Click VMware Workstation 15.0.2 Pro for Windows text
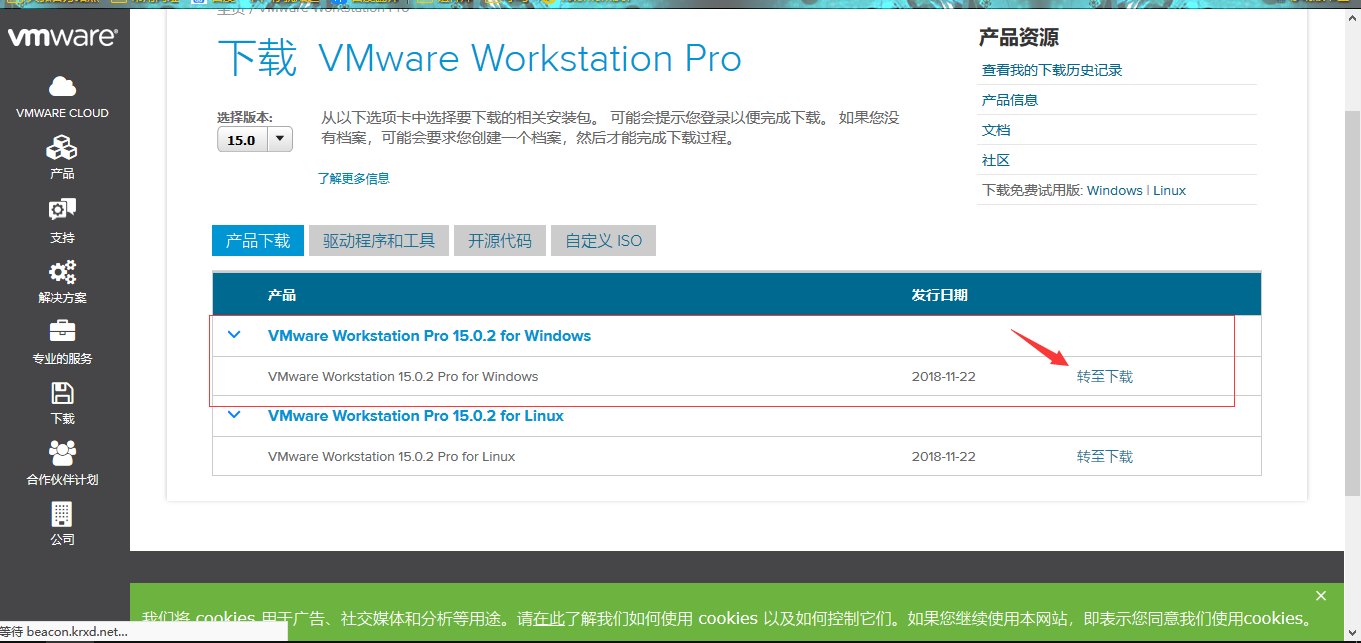This screenshot has width=1361, height=643. click(403, 377)
